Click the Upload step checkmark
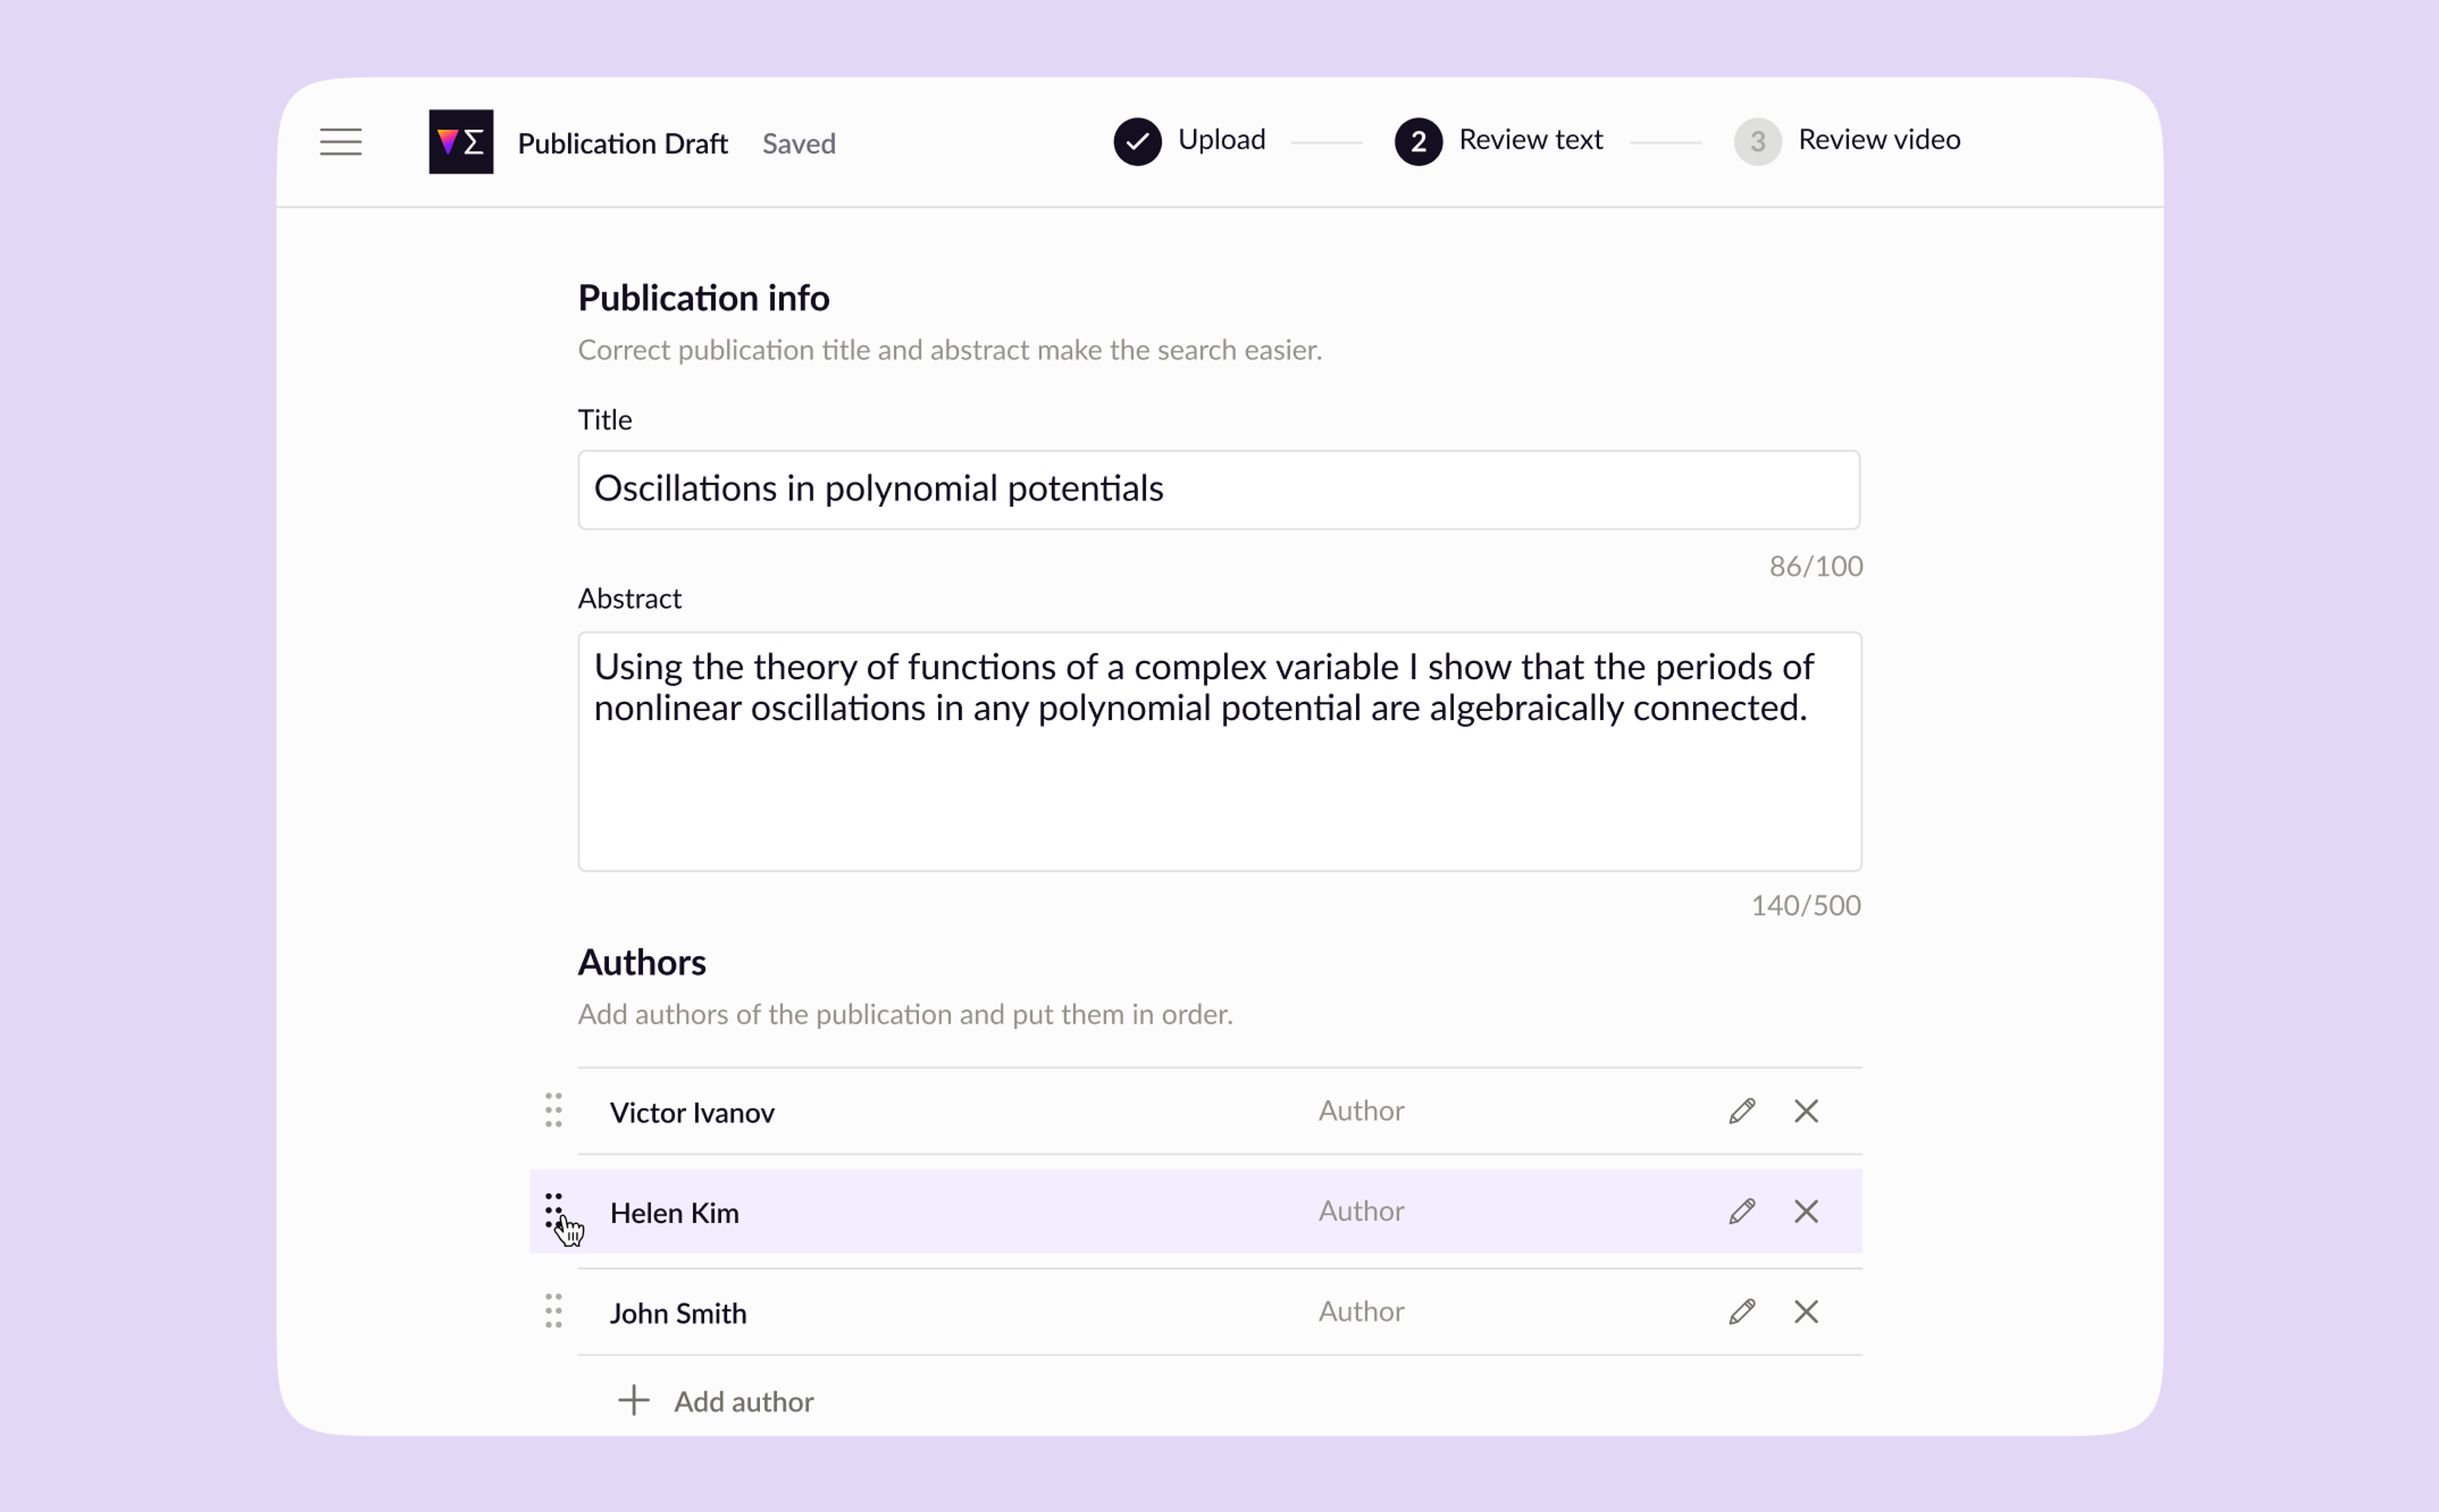 coord(1137,141)
